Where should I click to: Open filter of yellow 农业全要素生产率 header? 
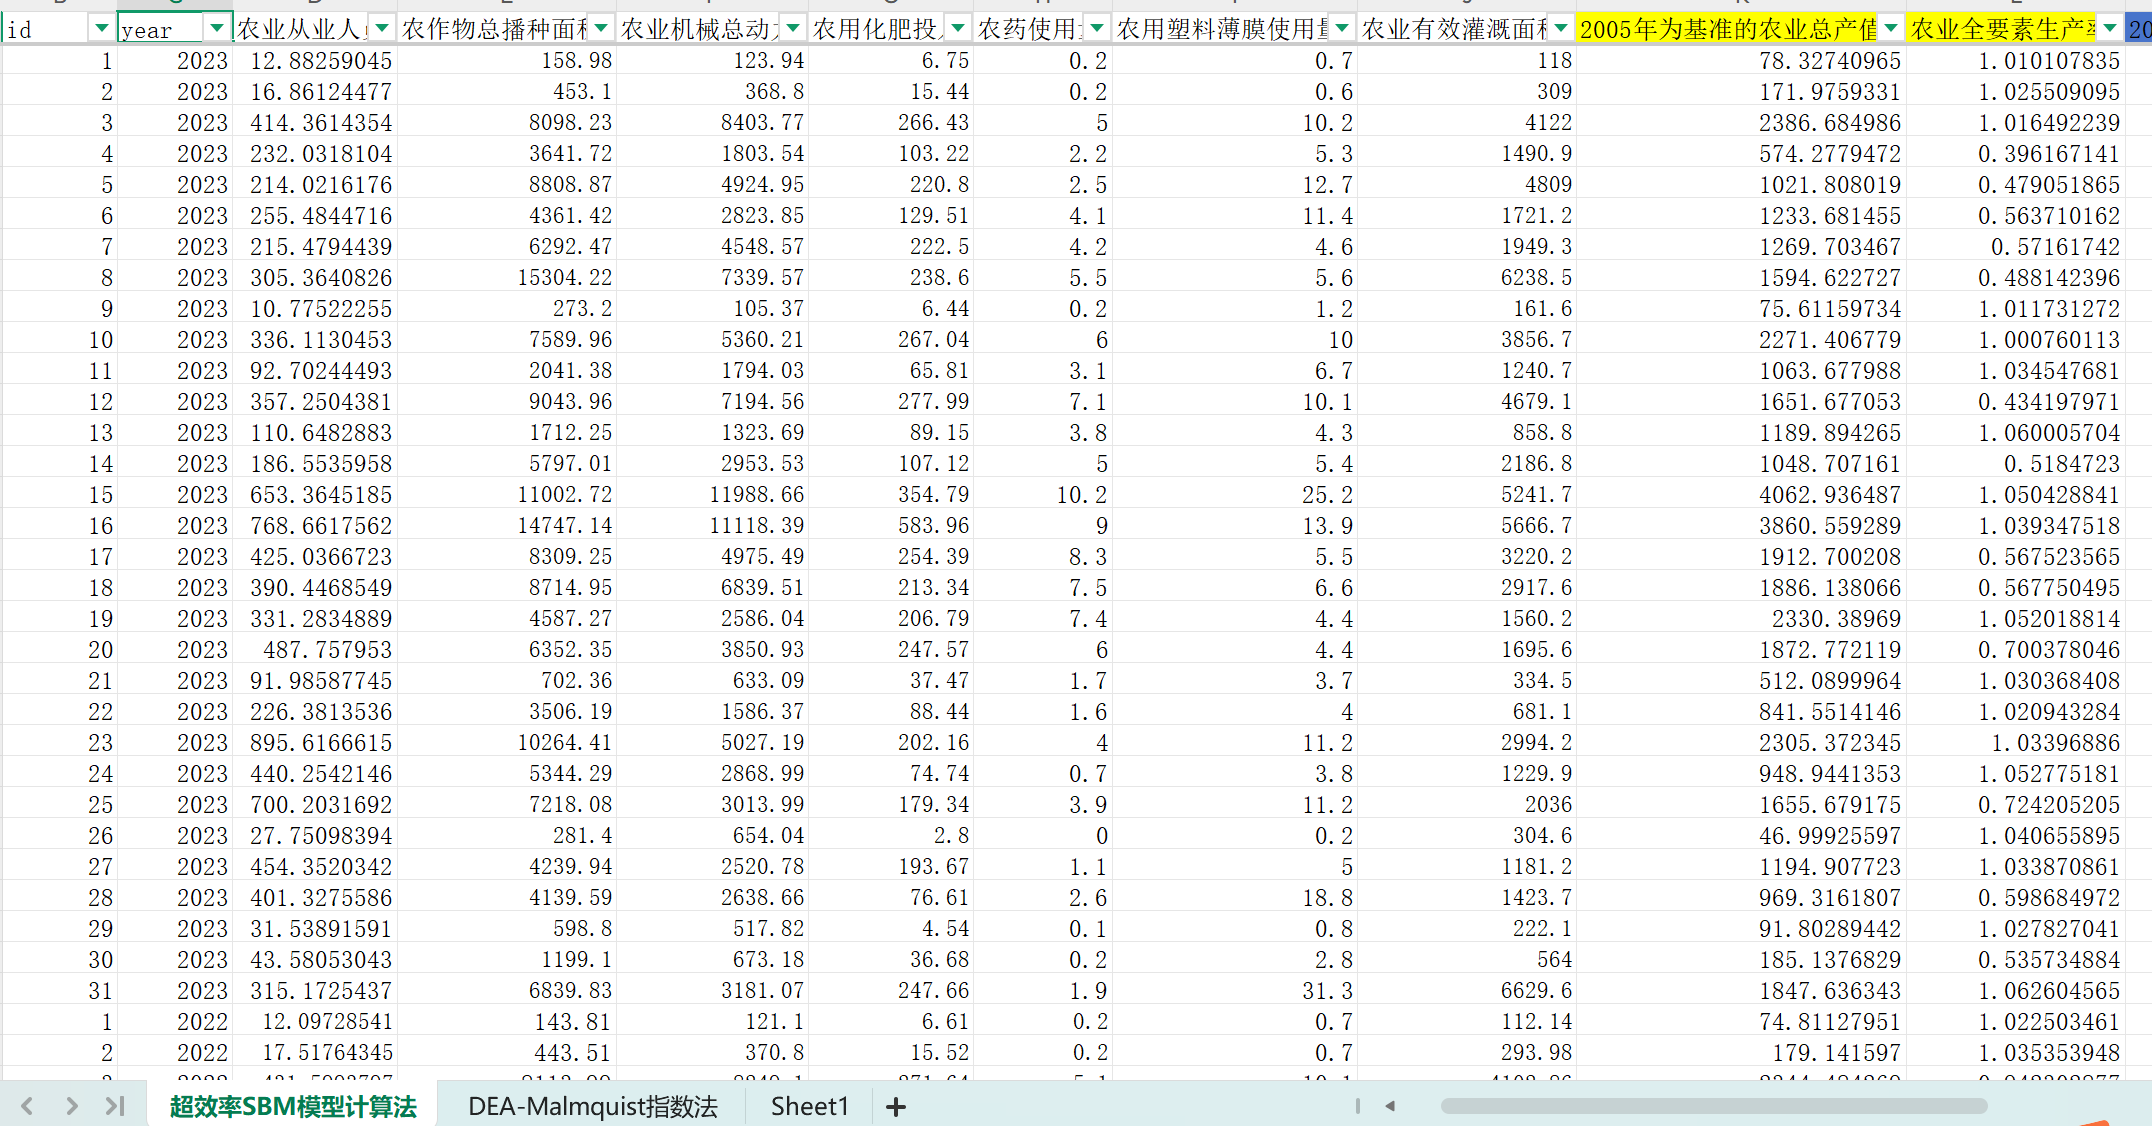pyautogui.click(x=2110, y=29)
